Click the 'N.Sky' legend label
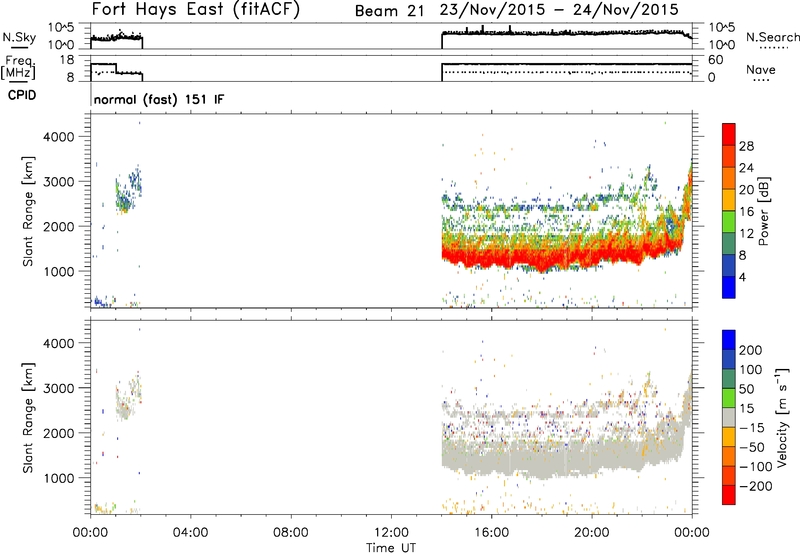 [x=19, y=37]
